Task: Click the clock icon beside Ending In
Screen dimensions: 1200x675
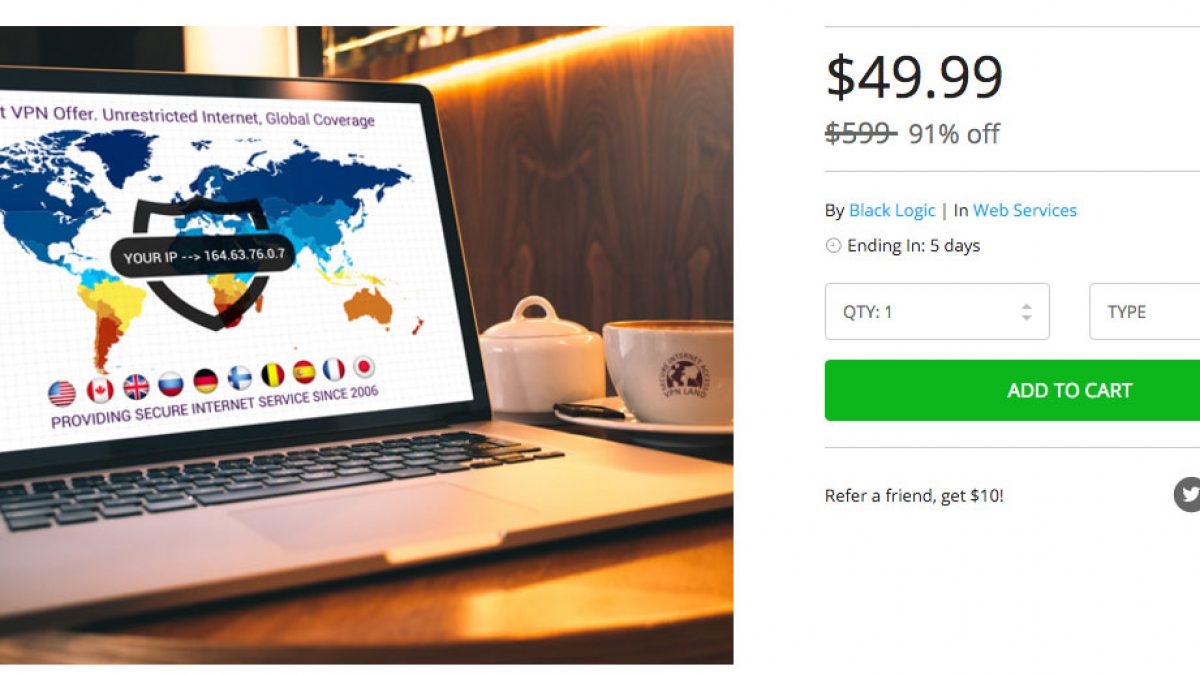Action: click(833, 245)
